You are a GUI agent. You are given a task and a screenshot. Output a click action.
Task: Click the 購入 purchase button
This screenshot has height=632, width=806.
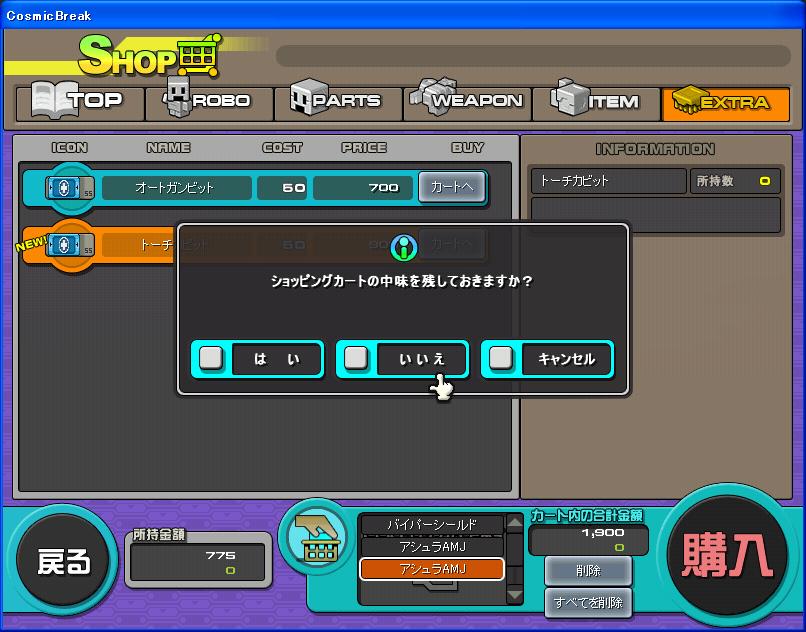(727, 555)
